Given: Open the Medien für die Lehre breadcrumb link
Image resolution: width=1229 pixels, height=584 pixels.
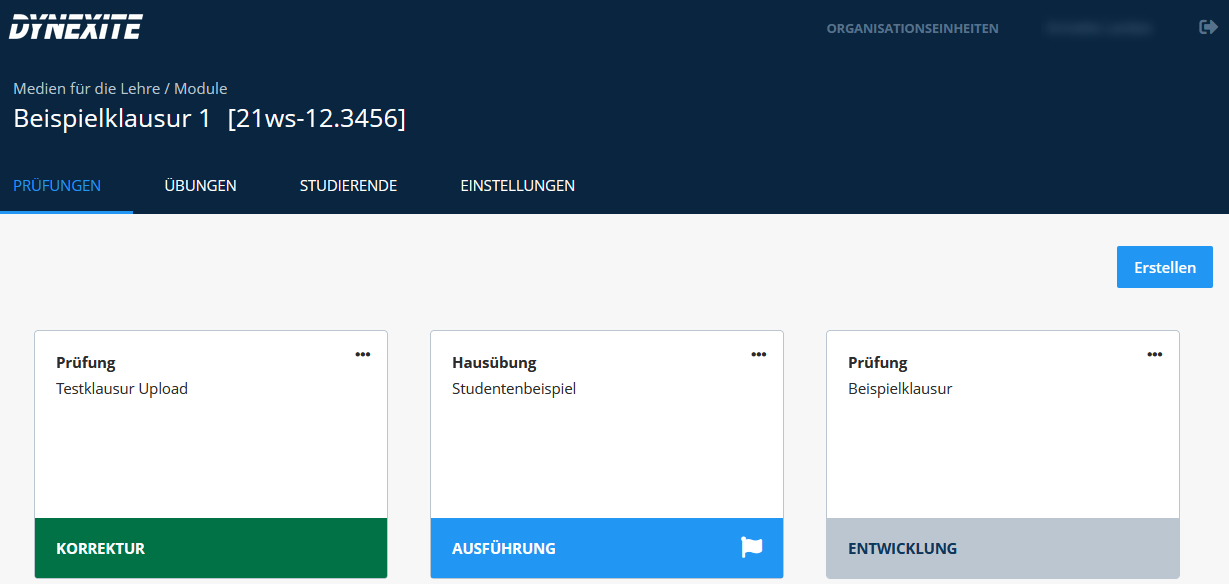Looking at the screenshot, I should pyautogui.click(x=77, y=88).
